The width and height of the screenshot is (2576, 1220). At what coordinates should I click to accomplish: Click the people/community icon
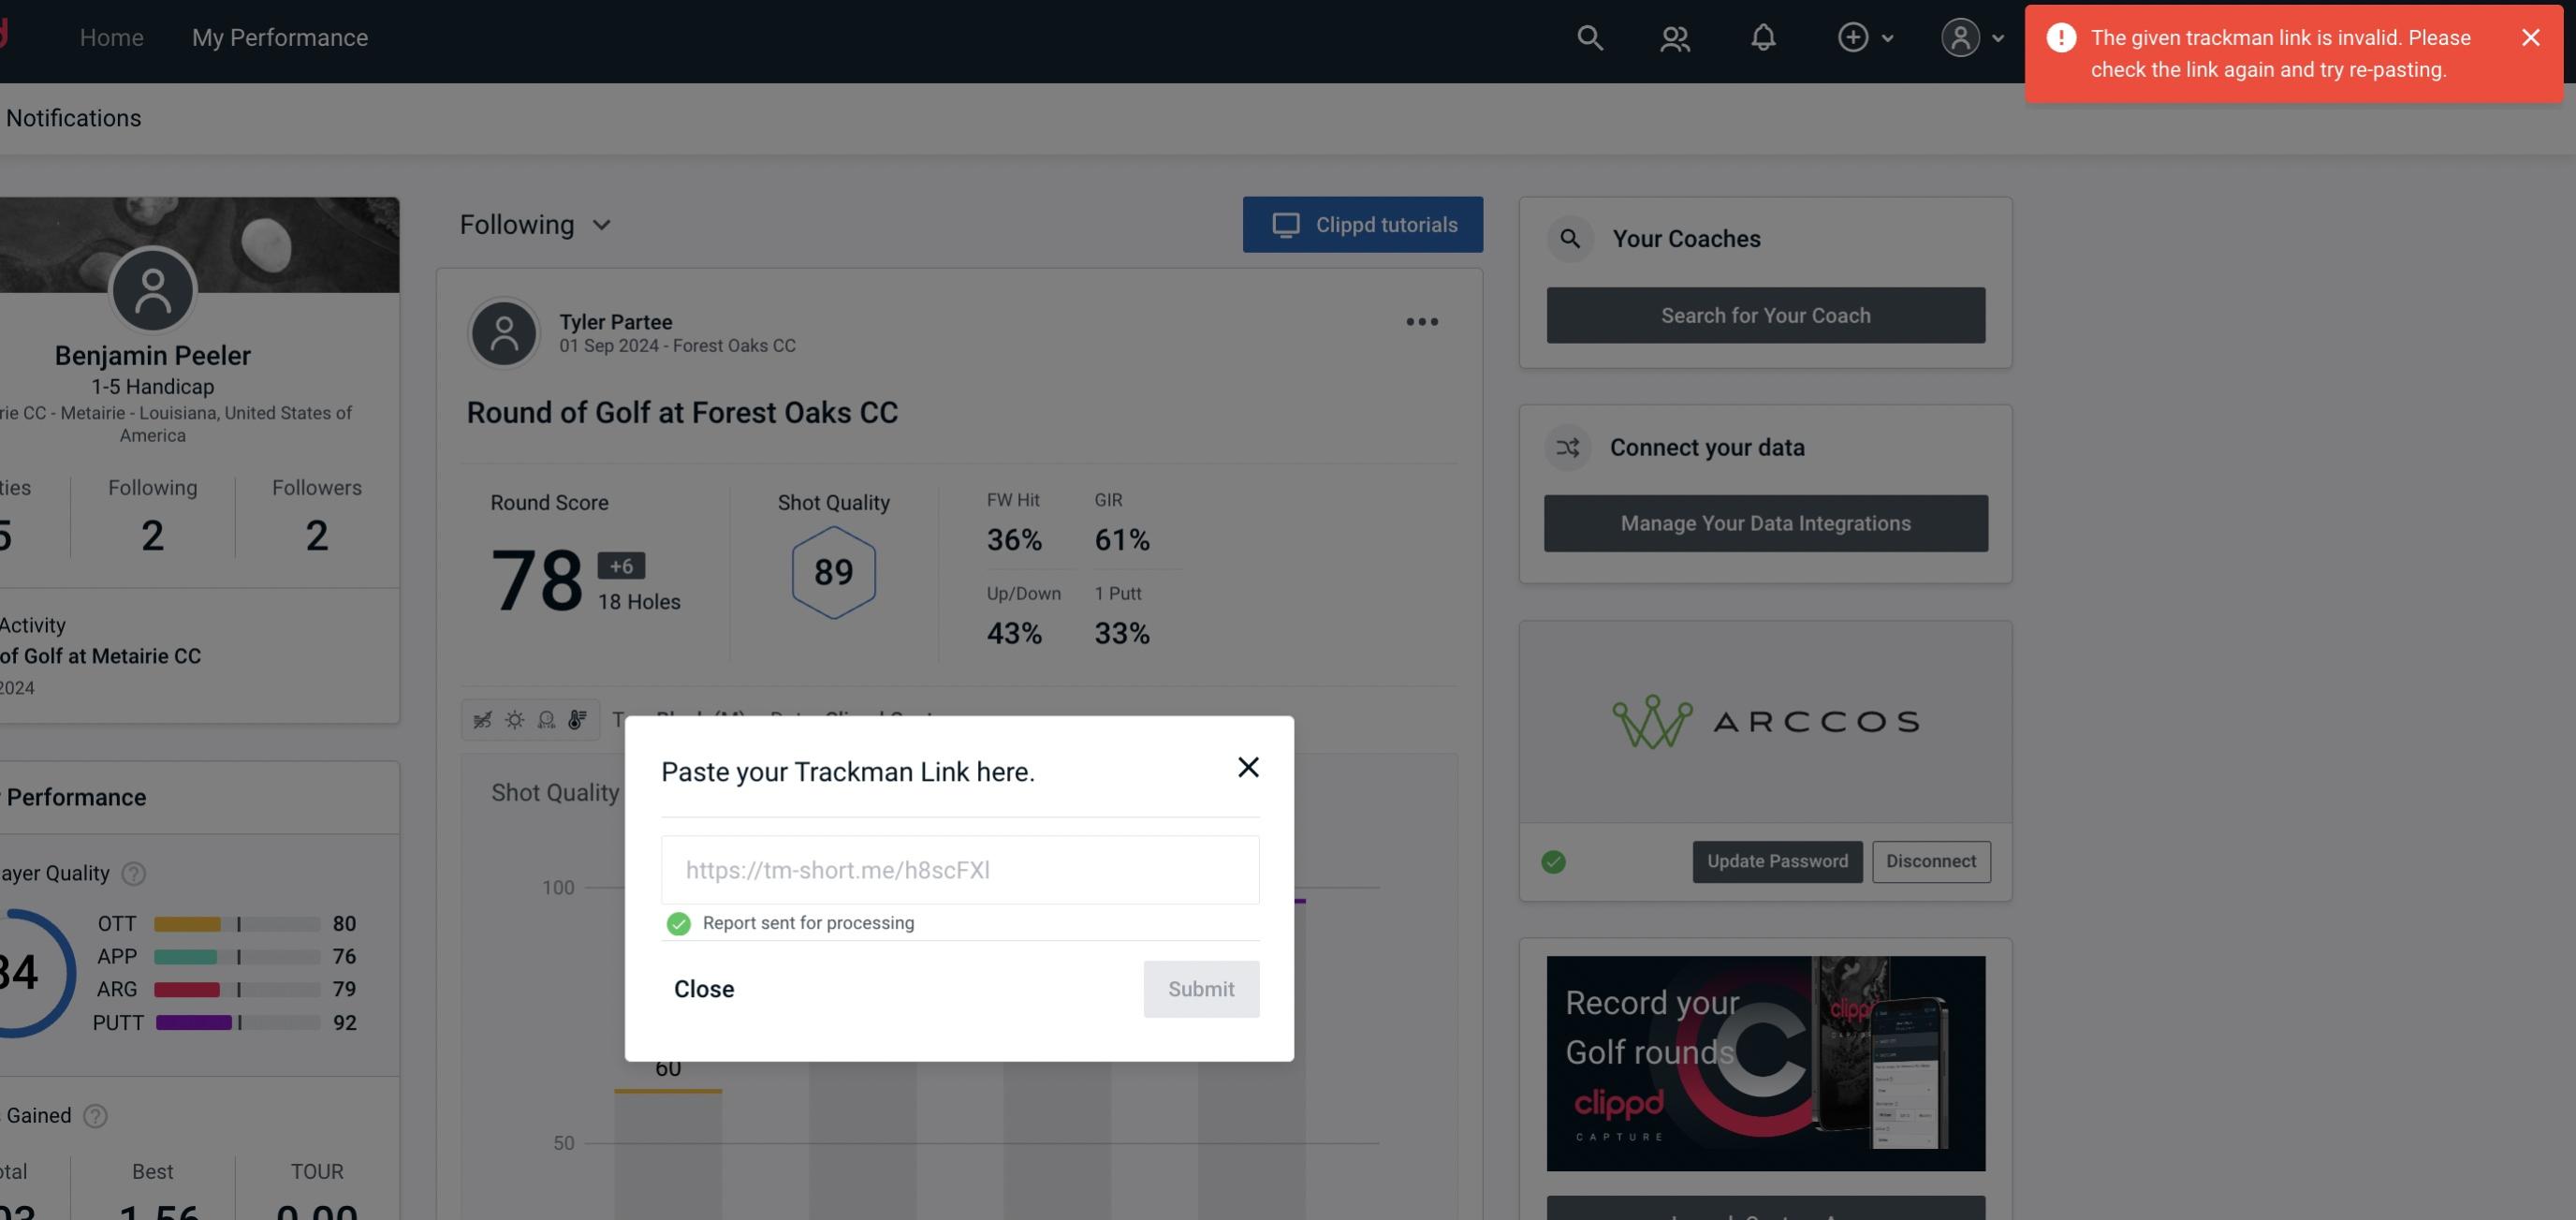point(1674,37)
